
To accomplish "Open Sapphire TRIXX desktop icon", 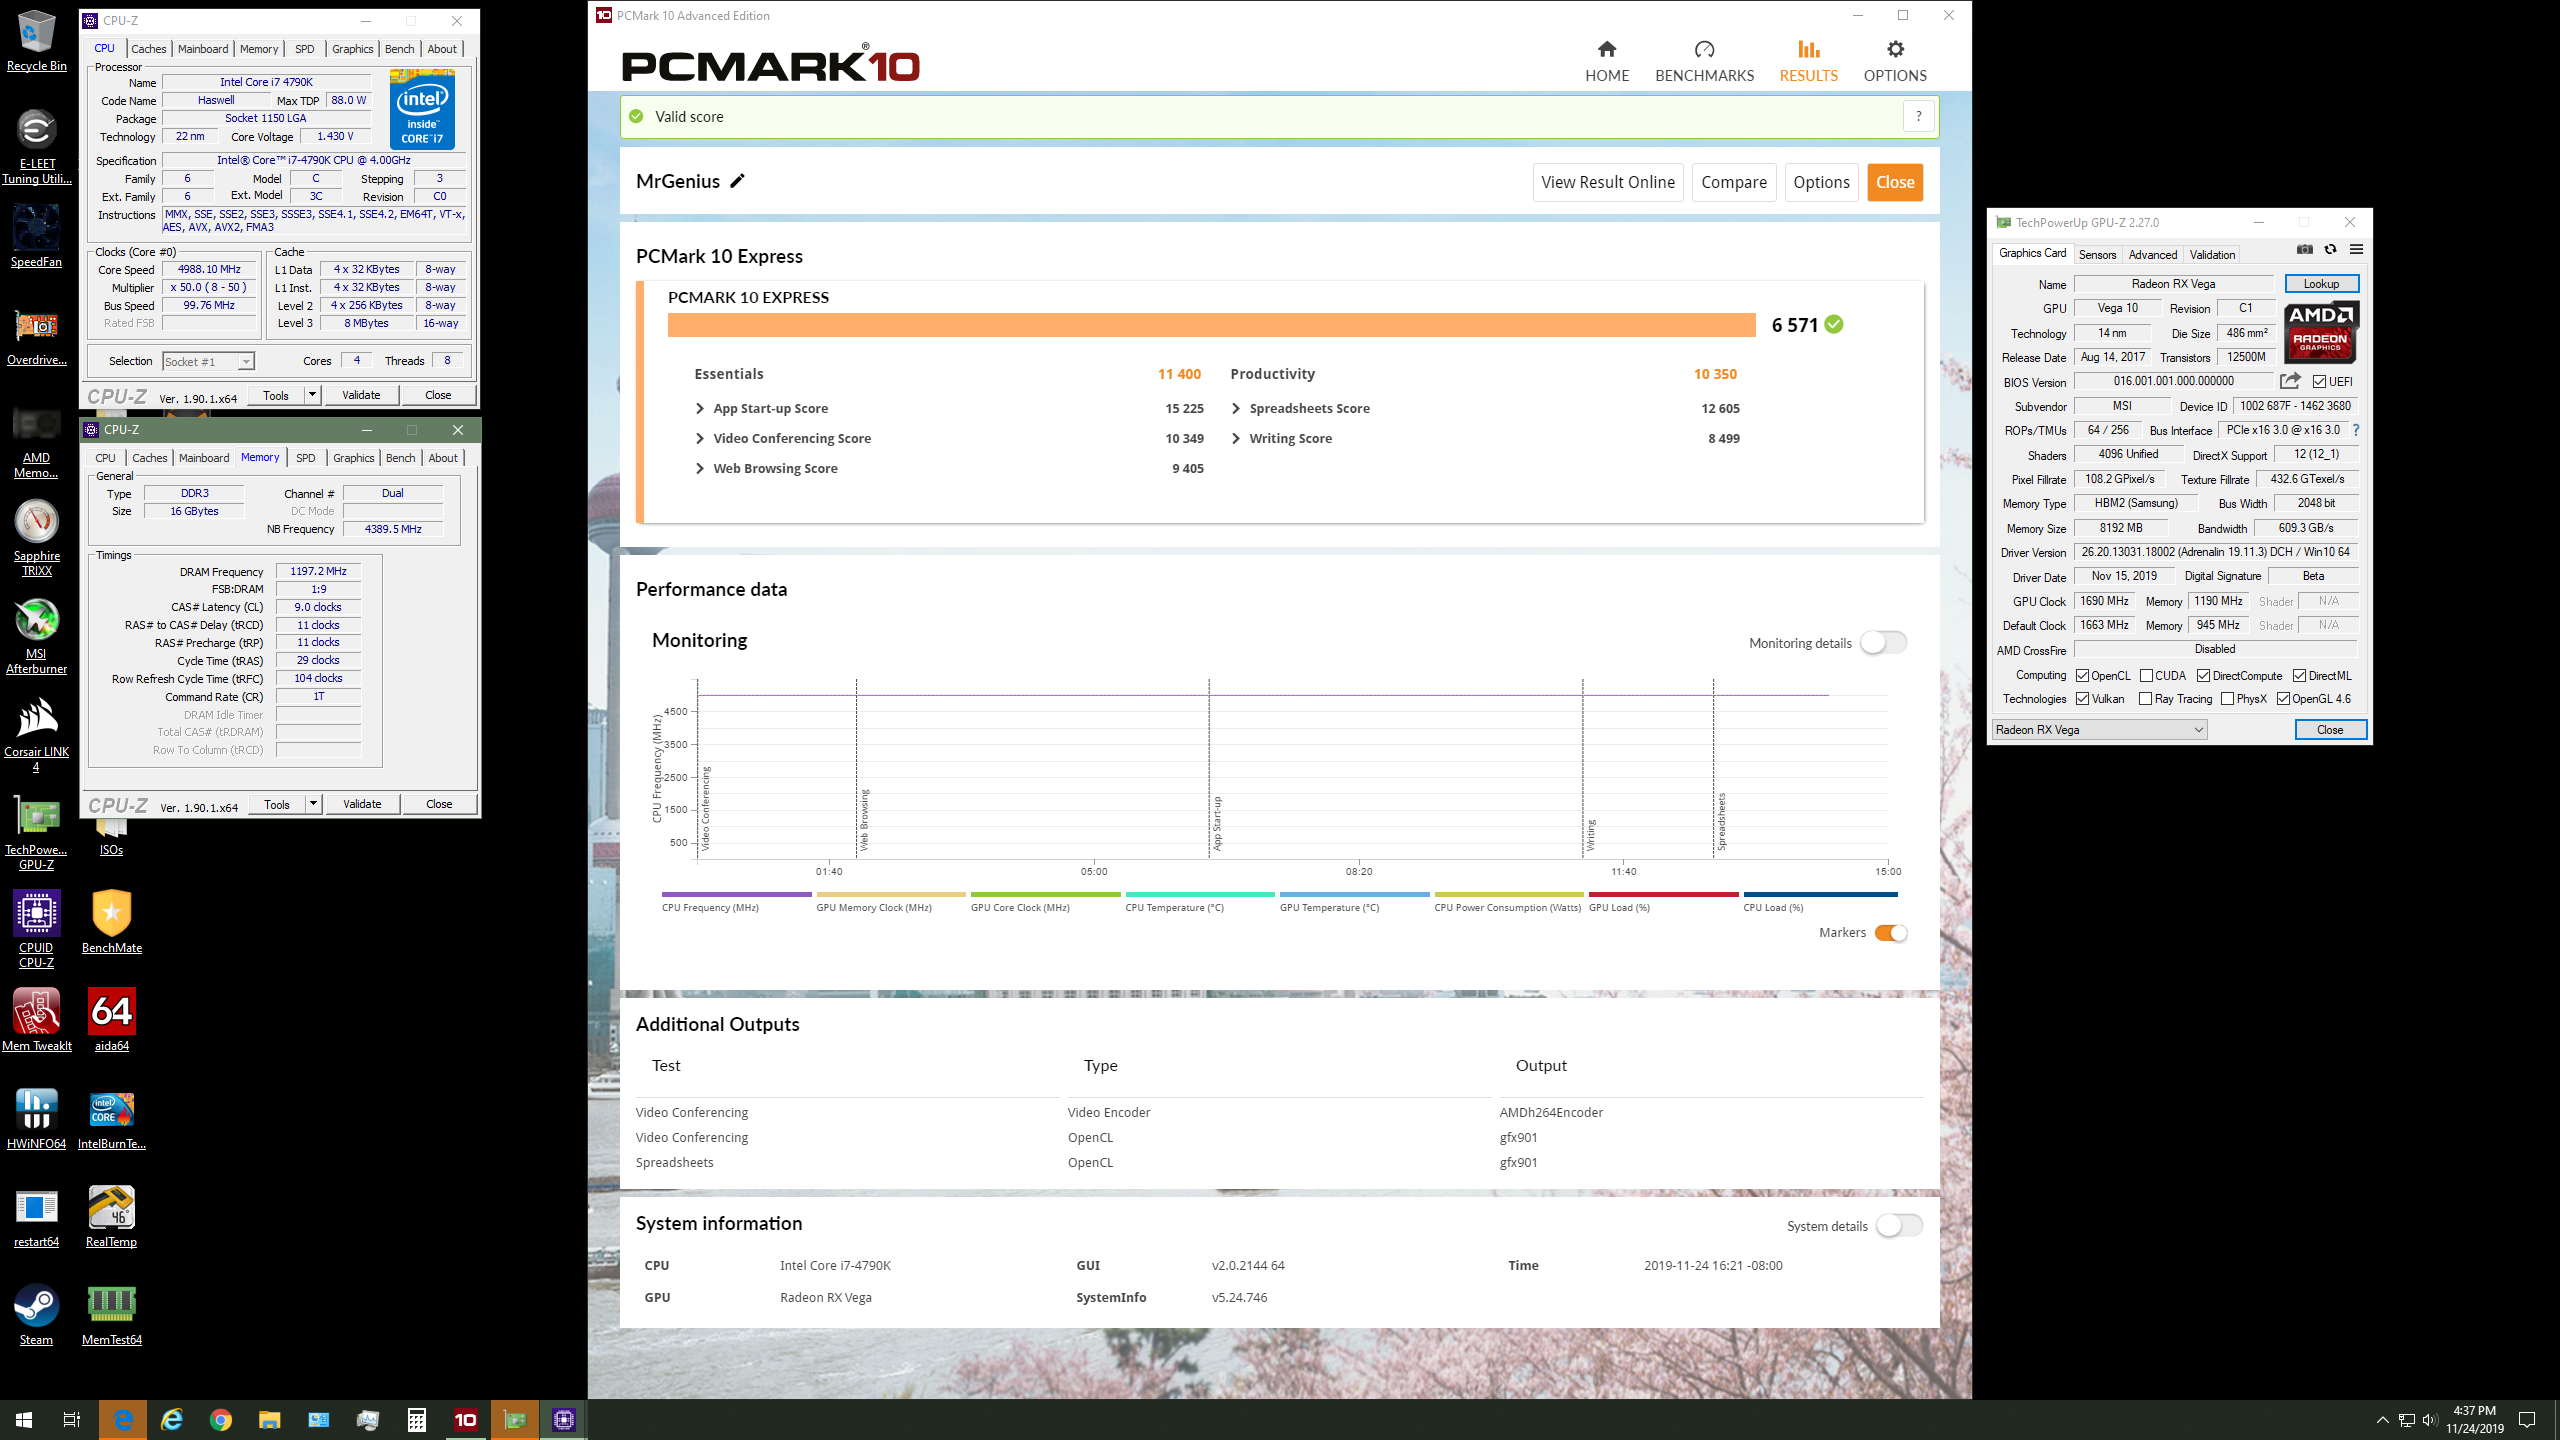I will point(37,538).
